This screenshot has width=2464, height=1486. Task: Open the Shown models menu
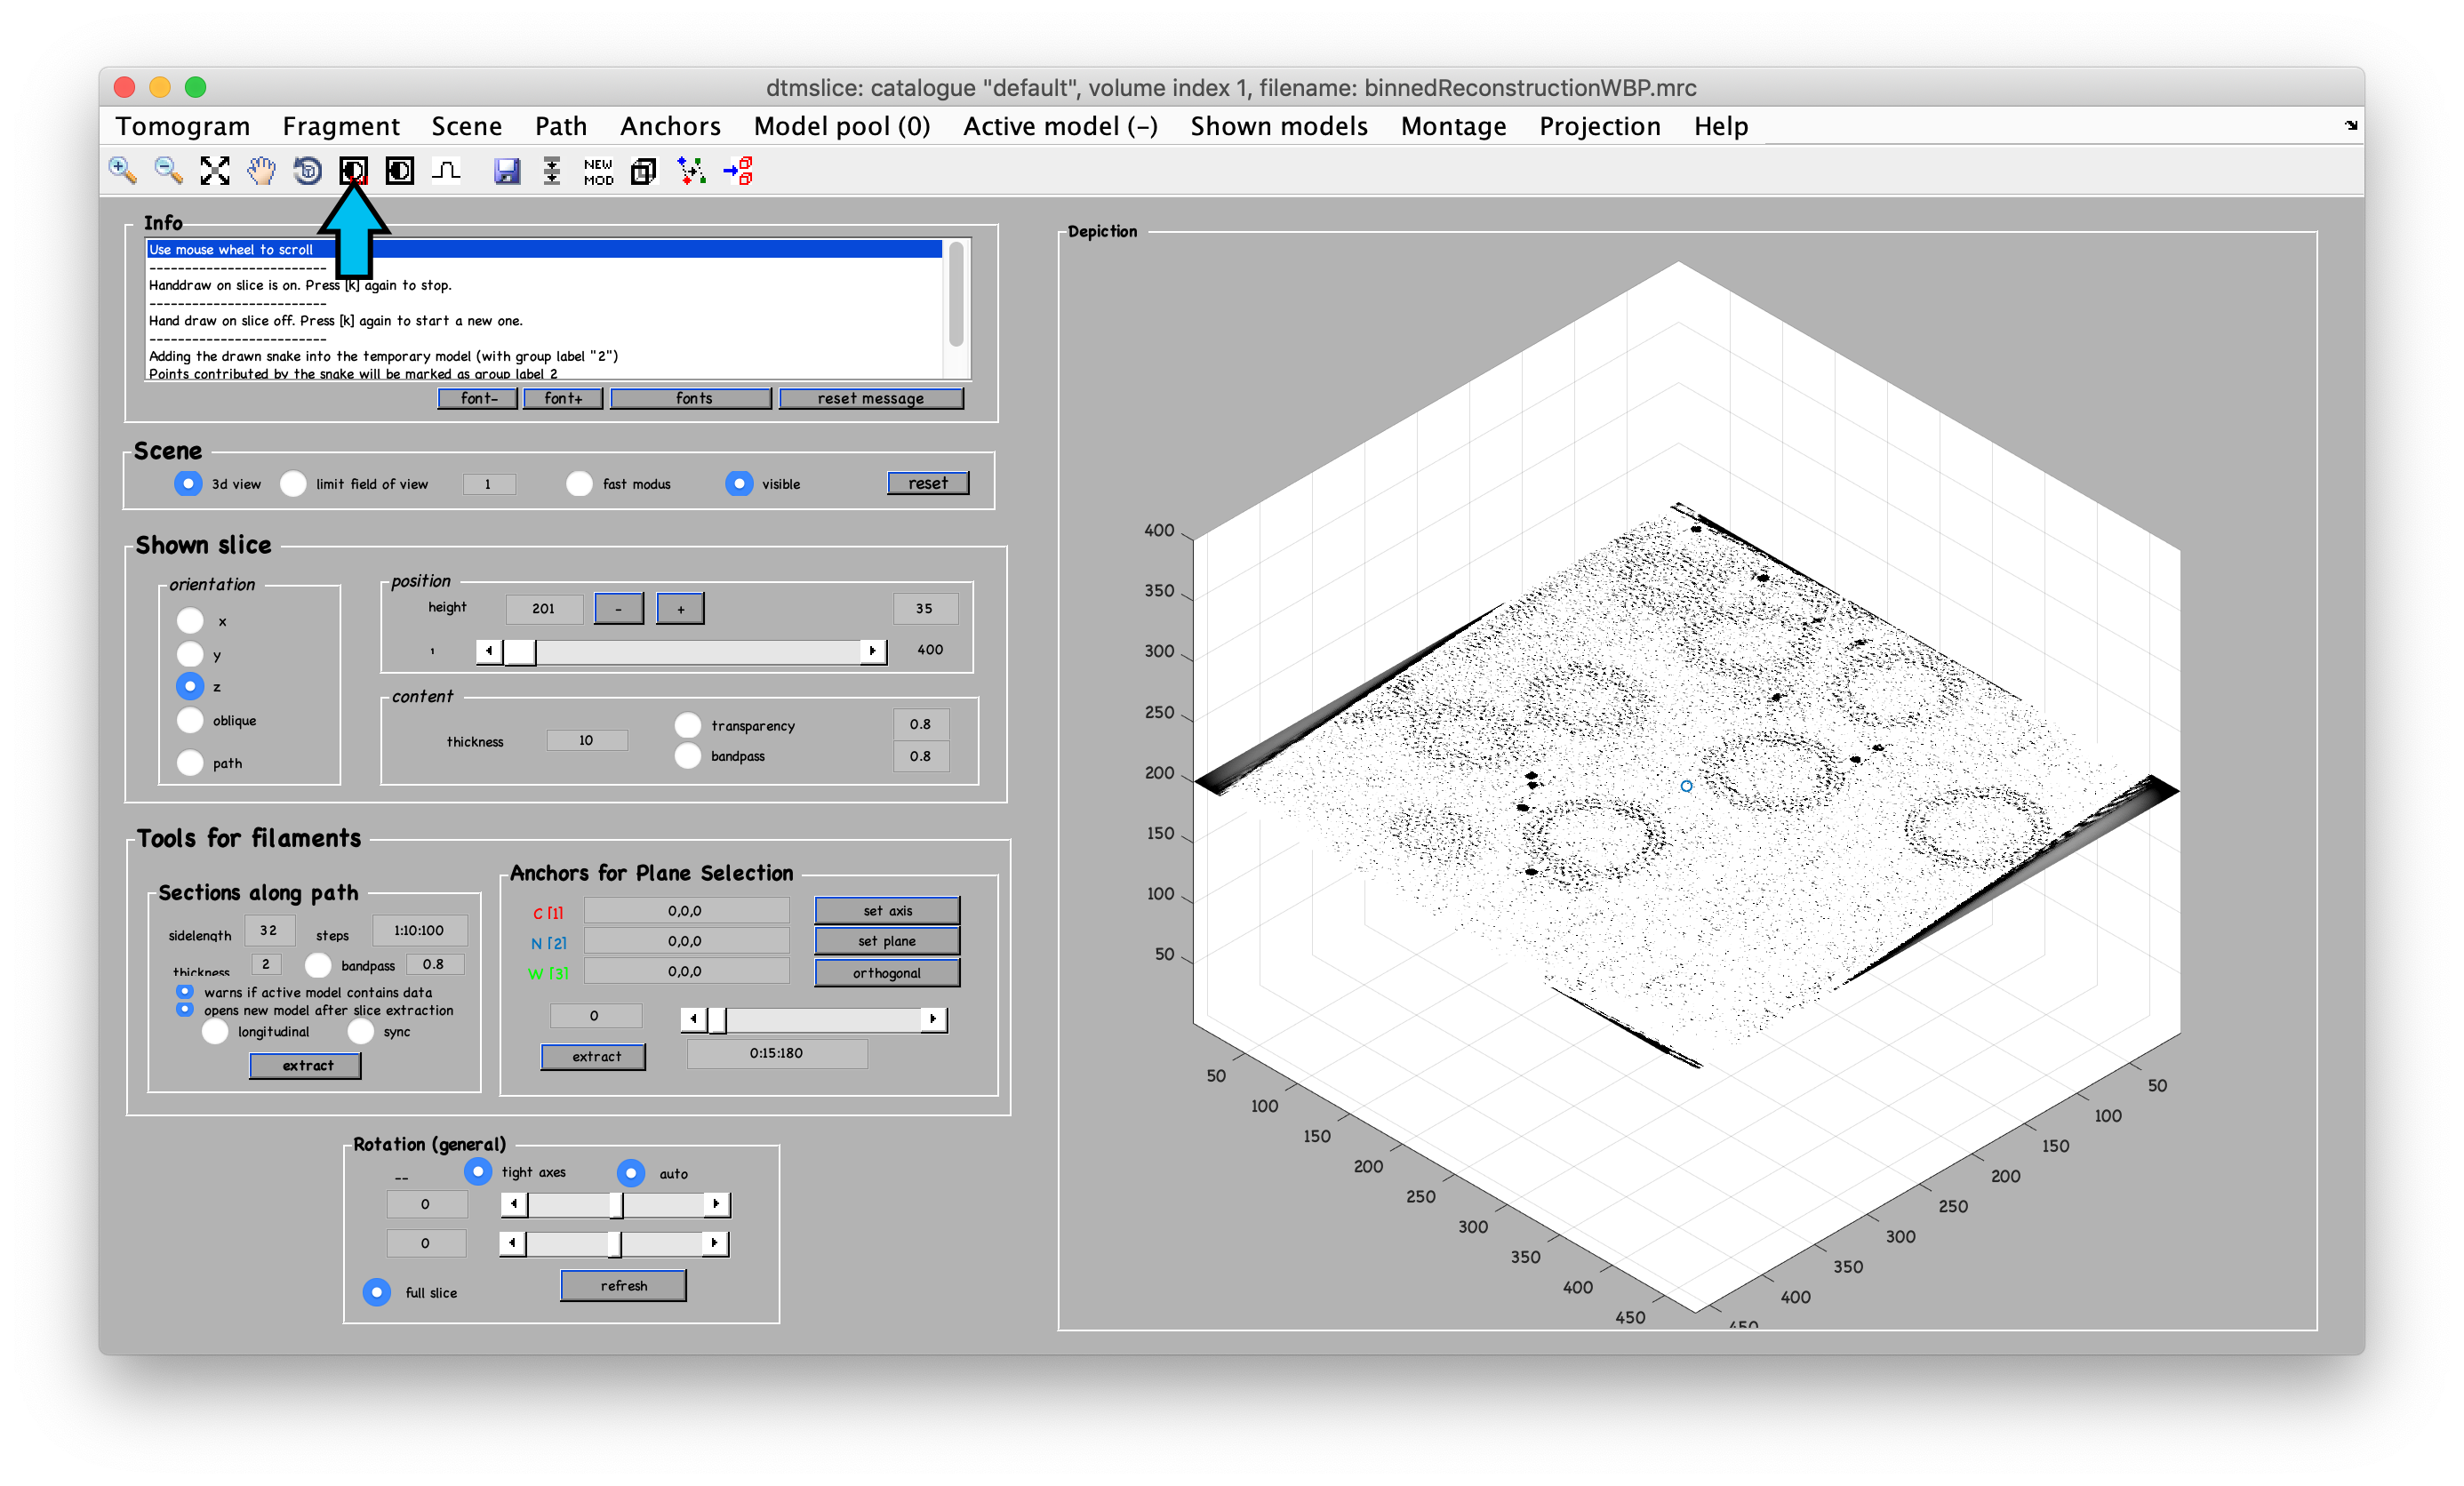pos(1279,126)
